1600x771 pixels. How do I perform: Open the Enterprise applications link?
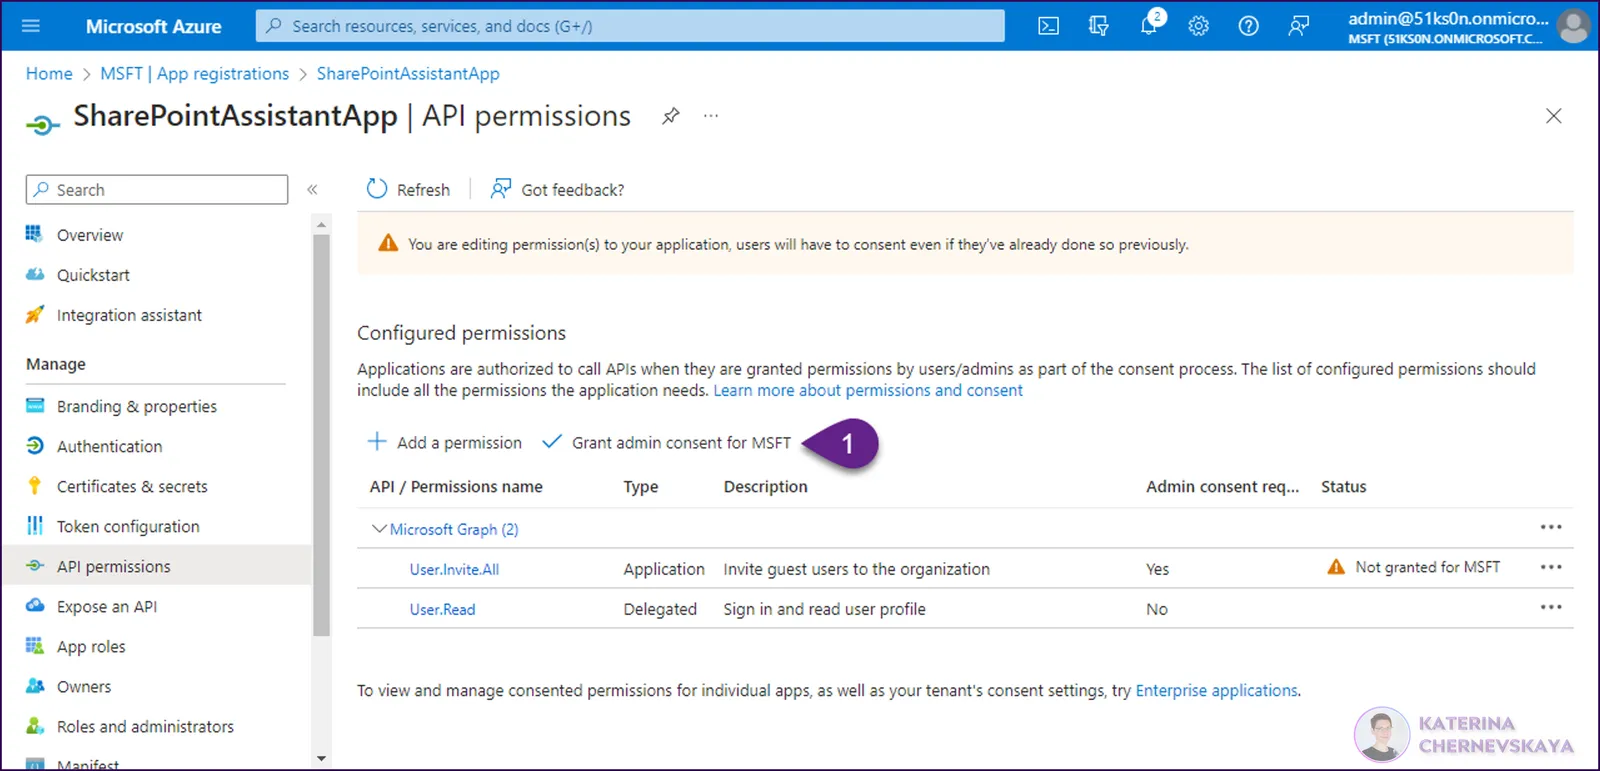[x=1216, y=690]
